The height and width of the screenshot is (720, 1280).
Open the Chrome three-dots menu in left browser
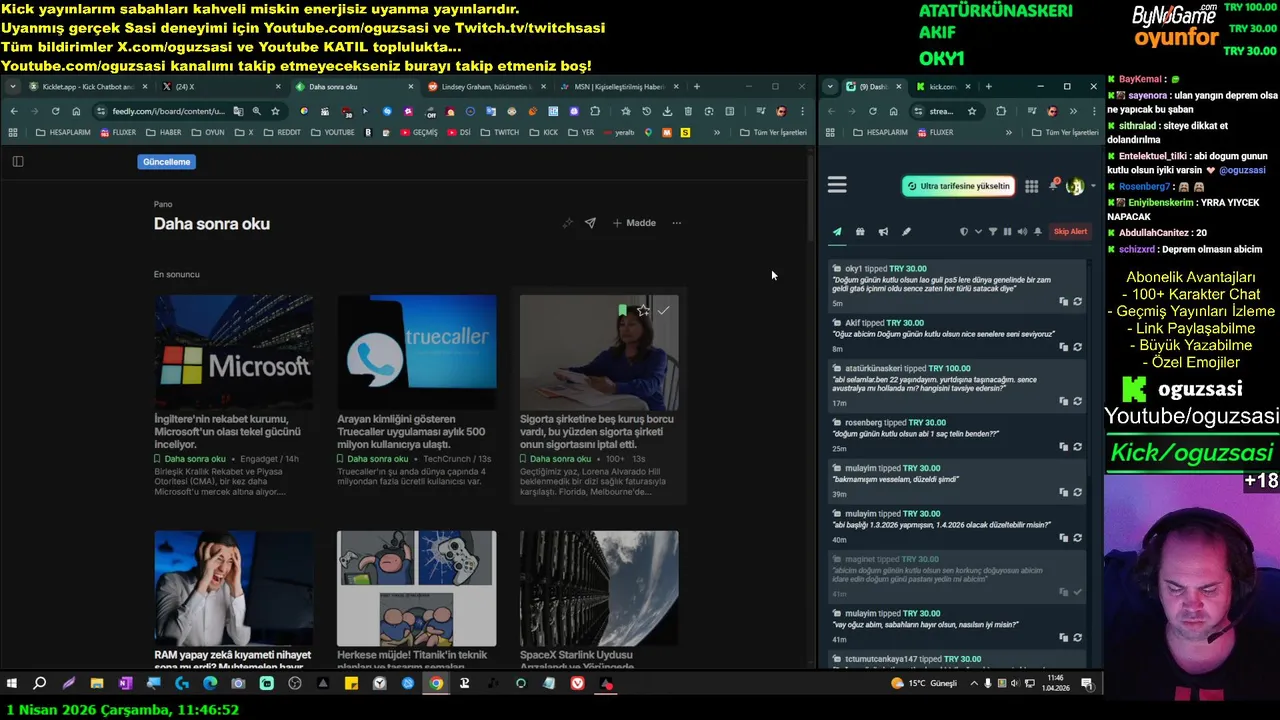[x=801, y=111]
